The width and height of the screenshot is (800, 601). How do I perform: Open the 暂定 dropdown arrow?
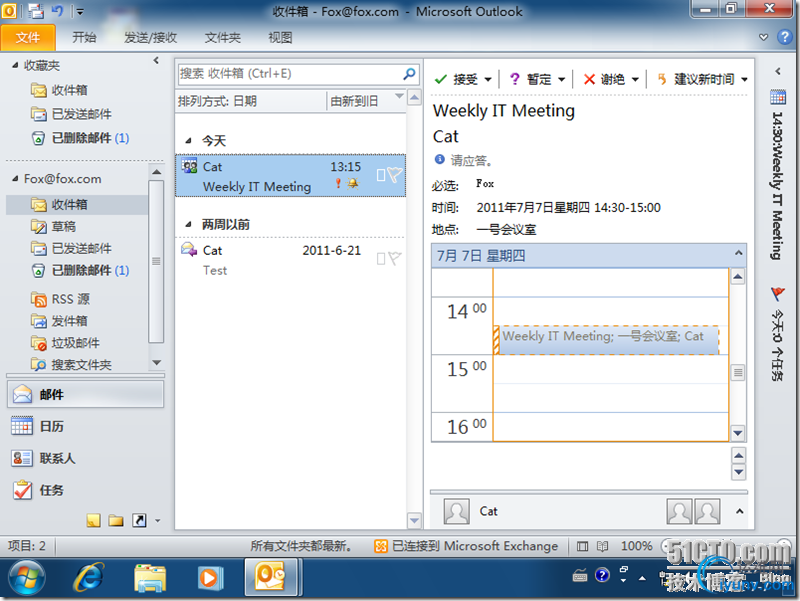tap(561, 80)
